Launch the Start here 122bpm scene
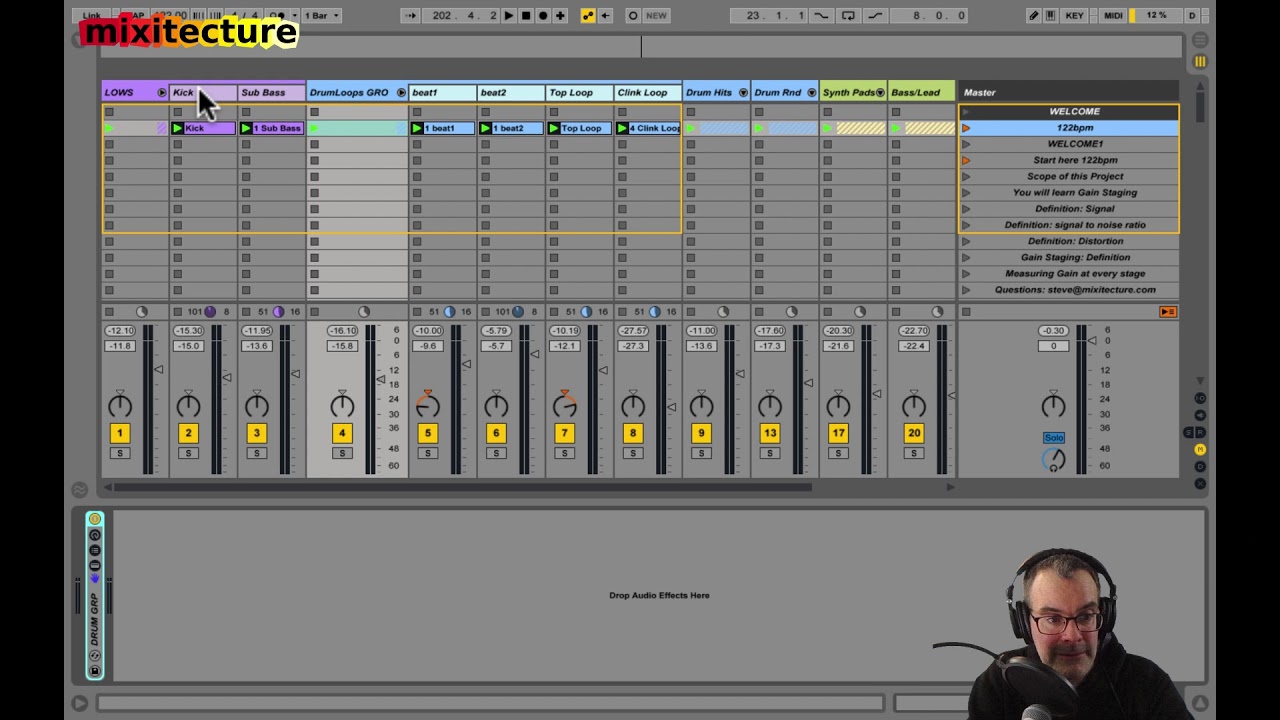1280x720 pixels. coord(966,160)
